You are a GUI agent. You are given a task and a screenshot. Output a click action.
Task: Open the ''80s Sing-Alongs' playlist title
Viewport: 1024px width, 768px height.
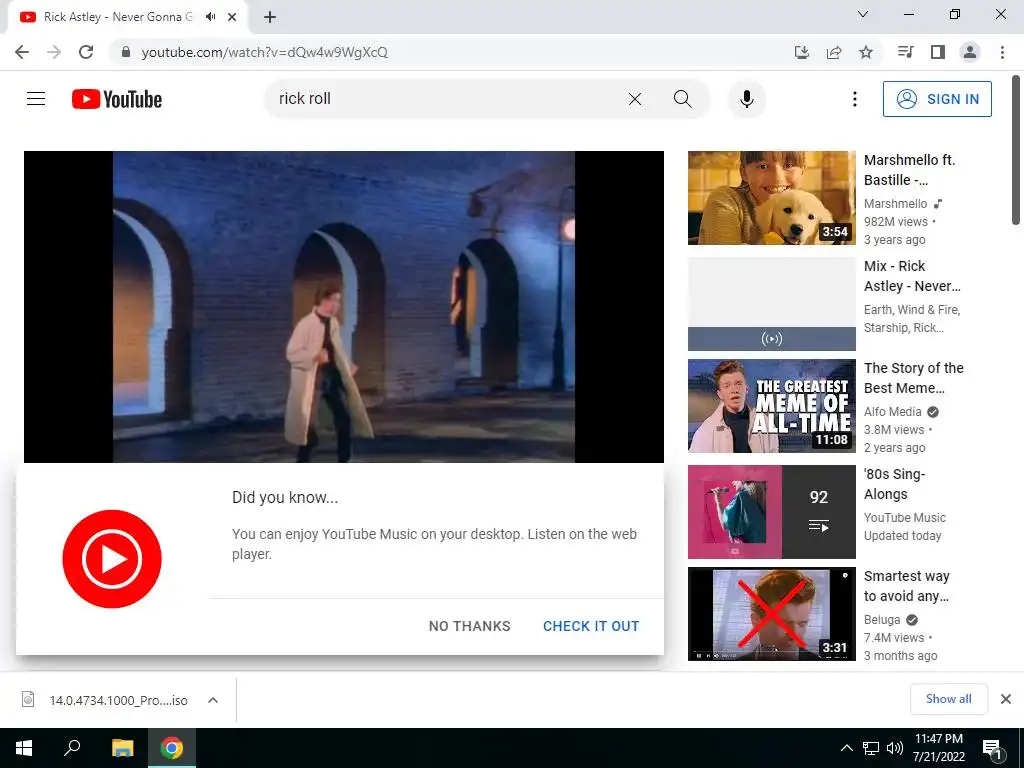[895, 484]
